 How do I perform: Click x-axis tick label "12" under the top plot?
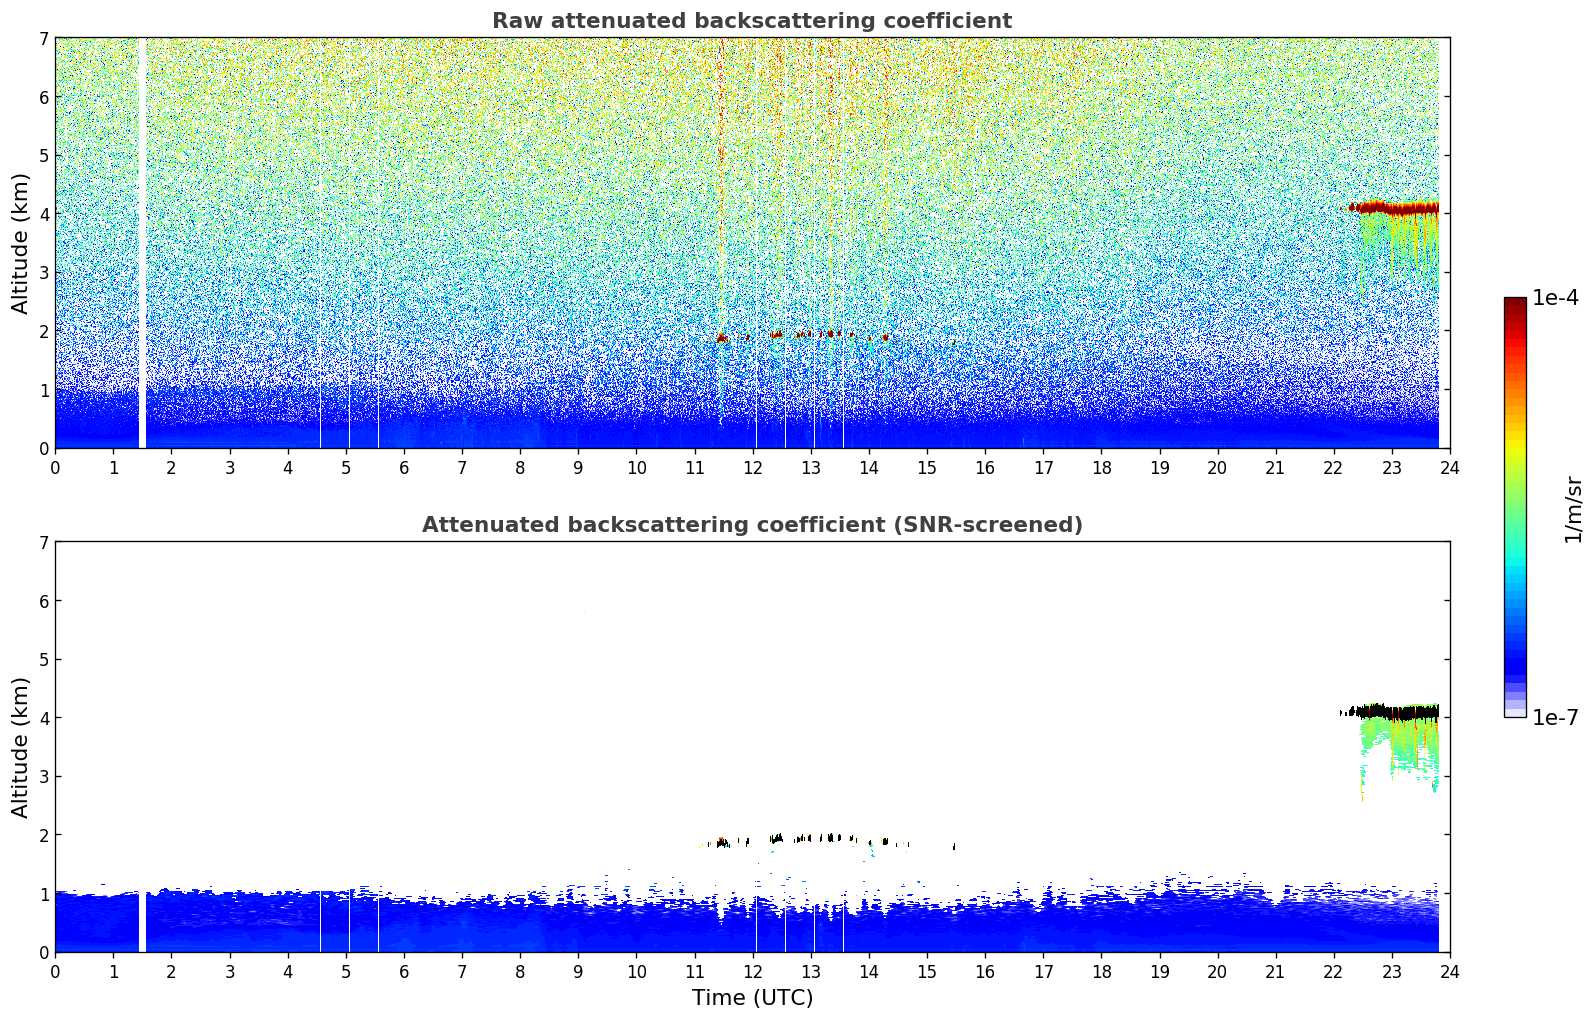coord(752,467)
